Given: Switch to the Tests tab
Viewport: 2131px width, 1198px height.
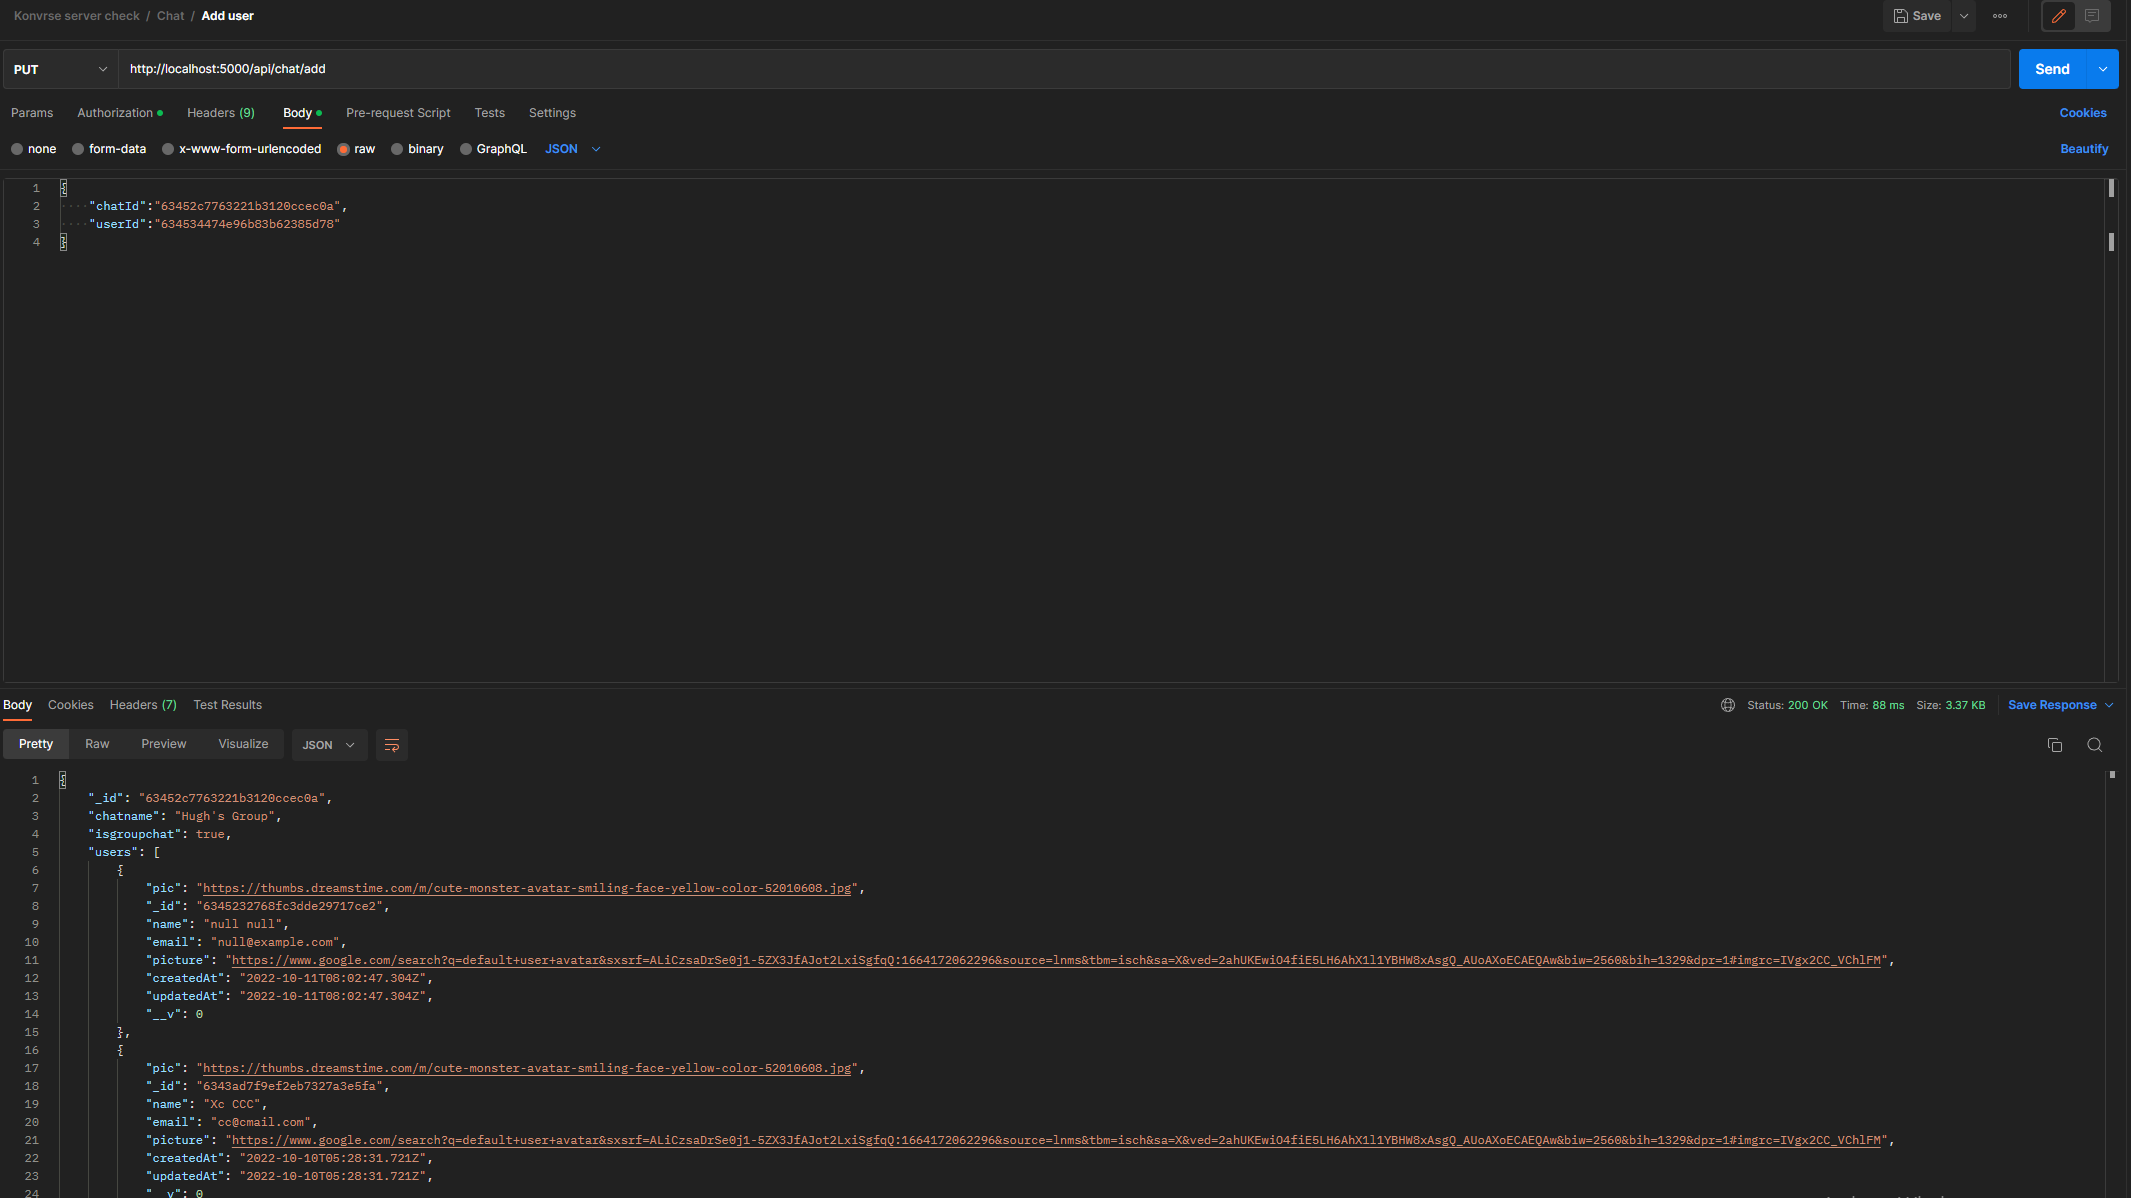Looking at the screenshot, I should click(490, 113).
